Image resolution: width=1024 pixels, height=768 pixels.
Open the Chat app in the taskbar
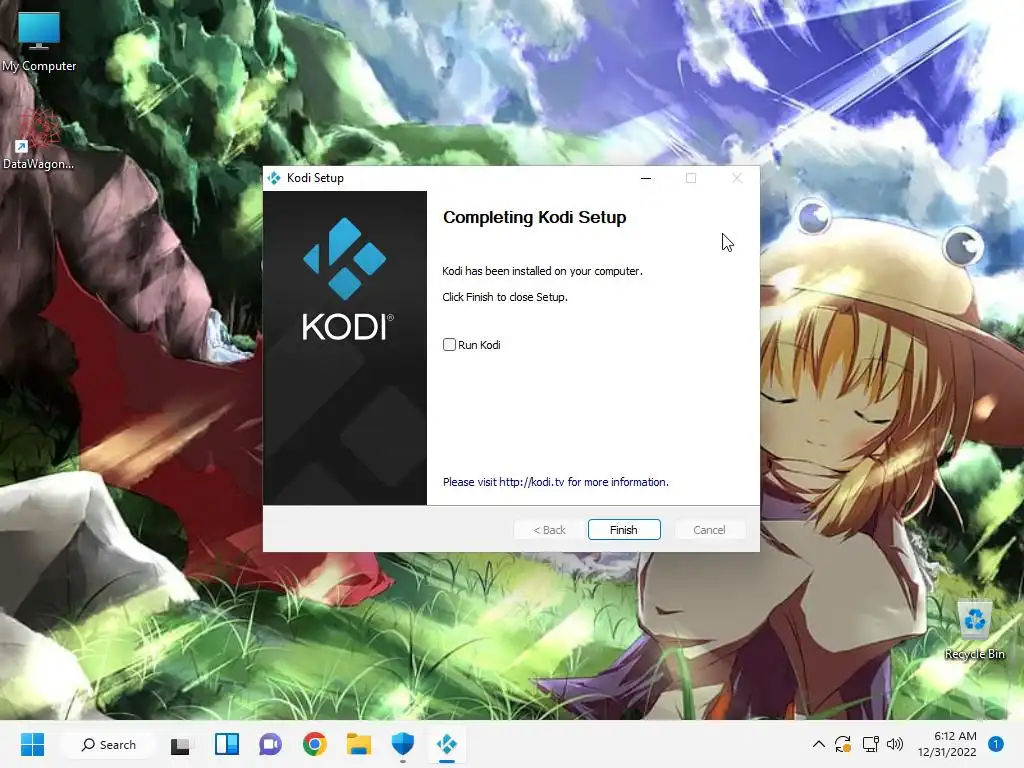point(270,744)
